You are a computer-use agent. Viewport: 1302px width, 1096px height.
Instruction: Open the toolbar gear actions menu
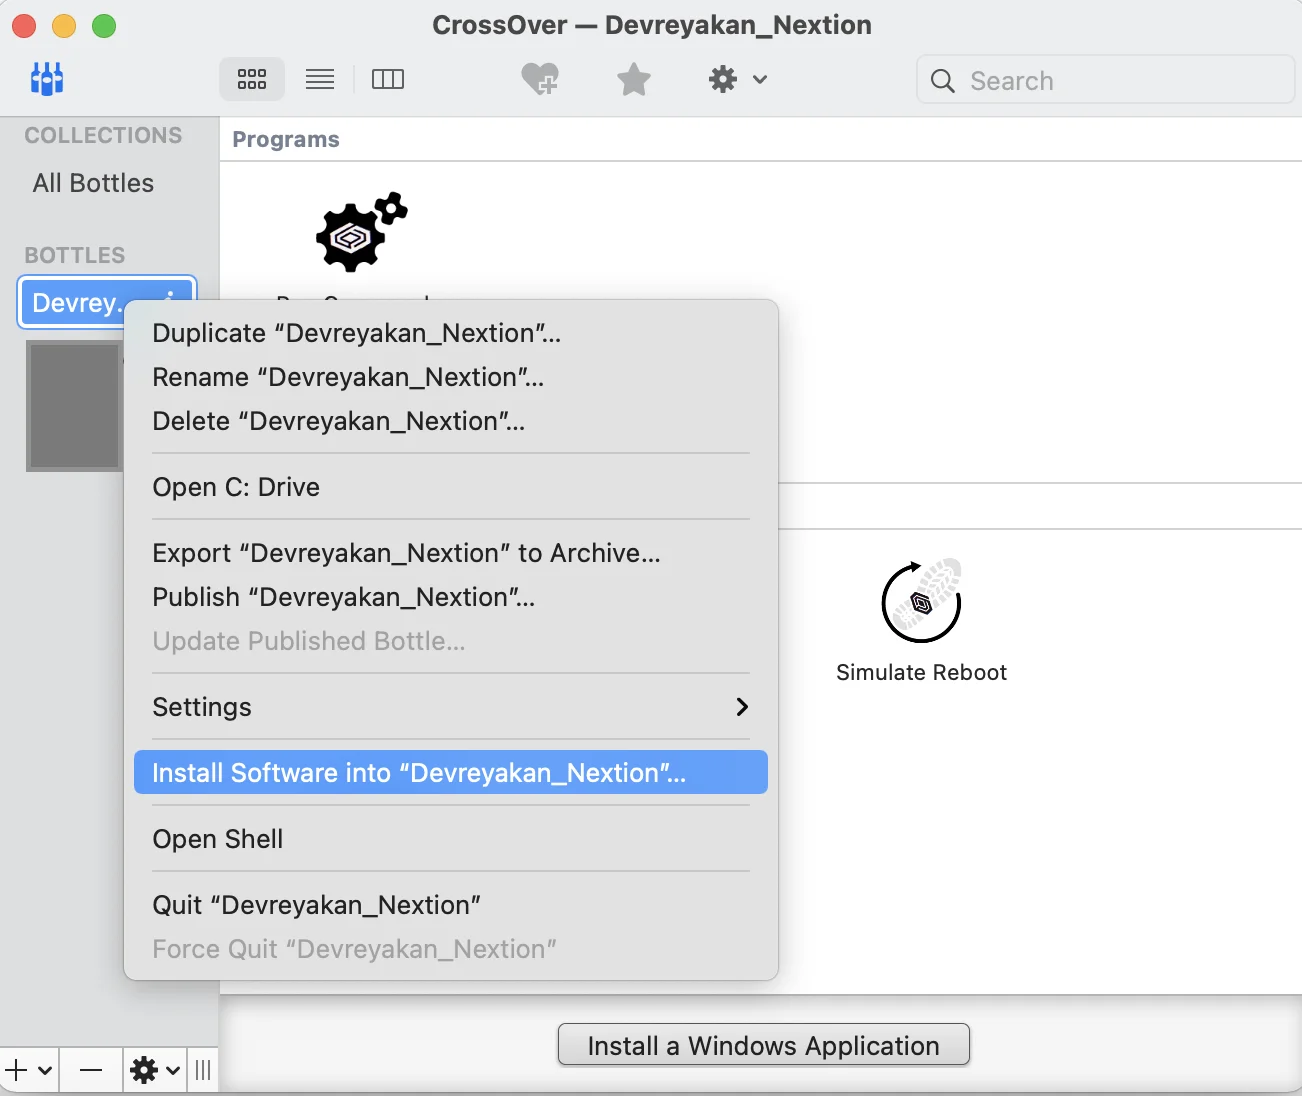(738, 79)
